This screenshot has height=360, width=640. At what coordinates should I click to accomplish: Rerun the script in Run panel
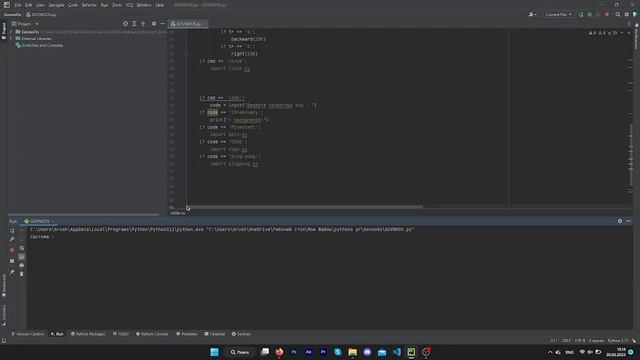point(12,231)
